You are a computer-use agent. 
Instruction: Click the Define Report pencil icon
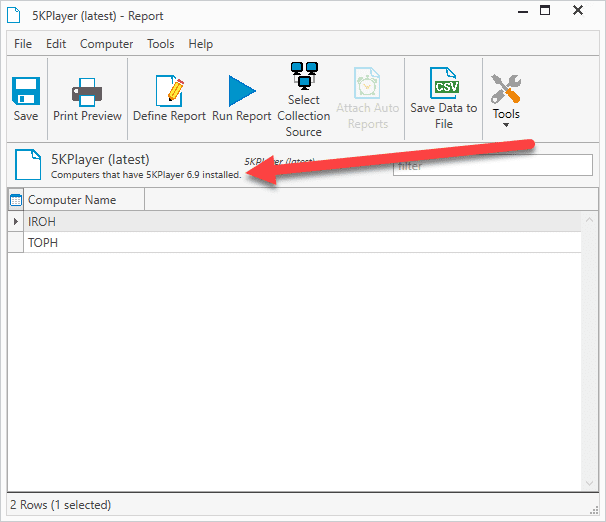[170, 91]
